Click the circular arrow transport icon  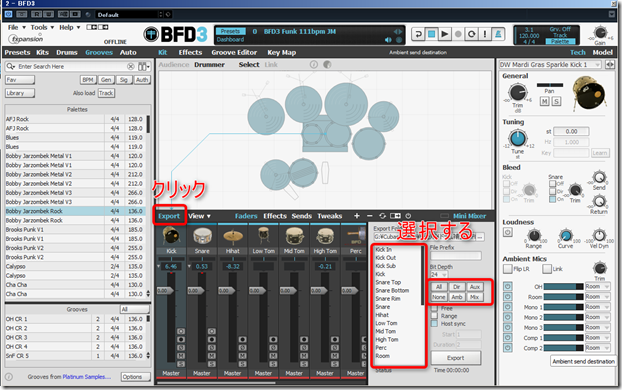(x=471, y=34)
